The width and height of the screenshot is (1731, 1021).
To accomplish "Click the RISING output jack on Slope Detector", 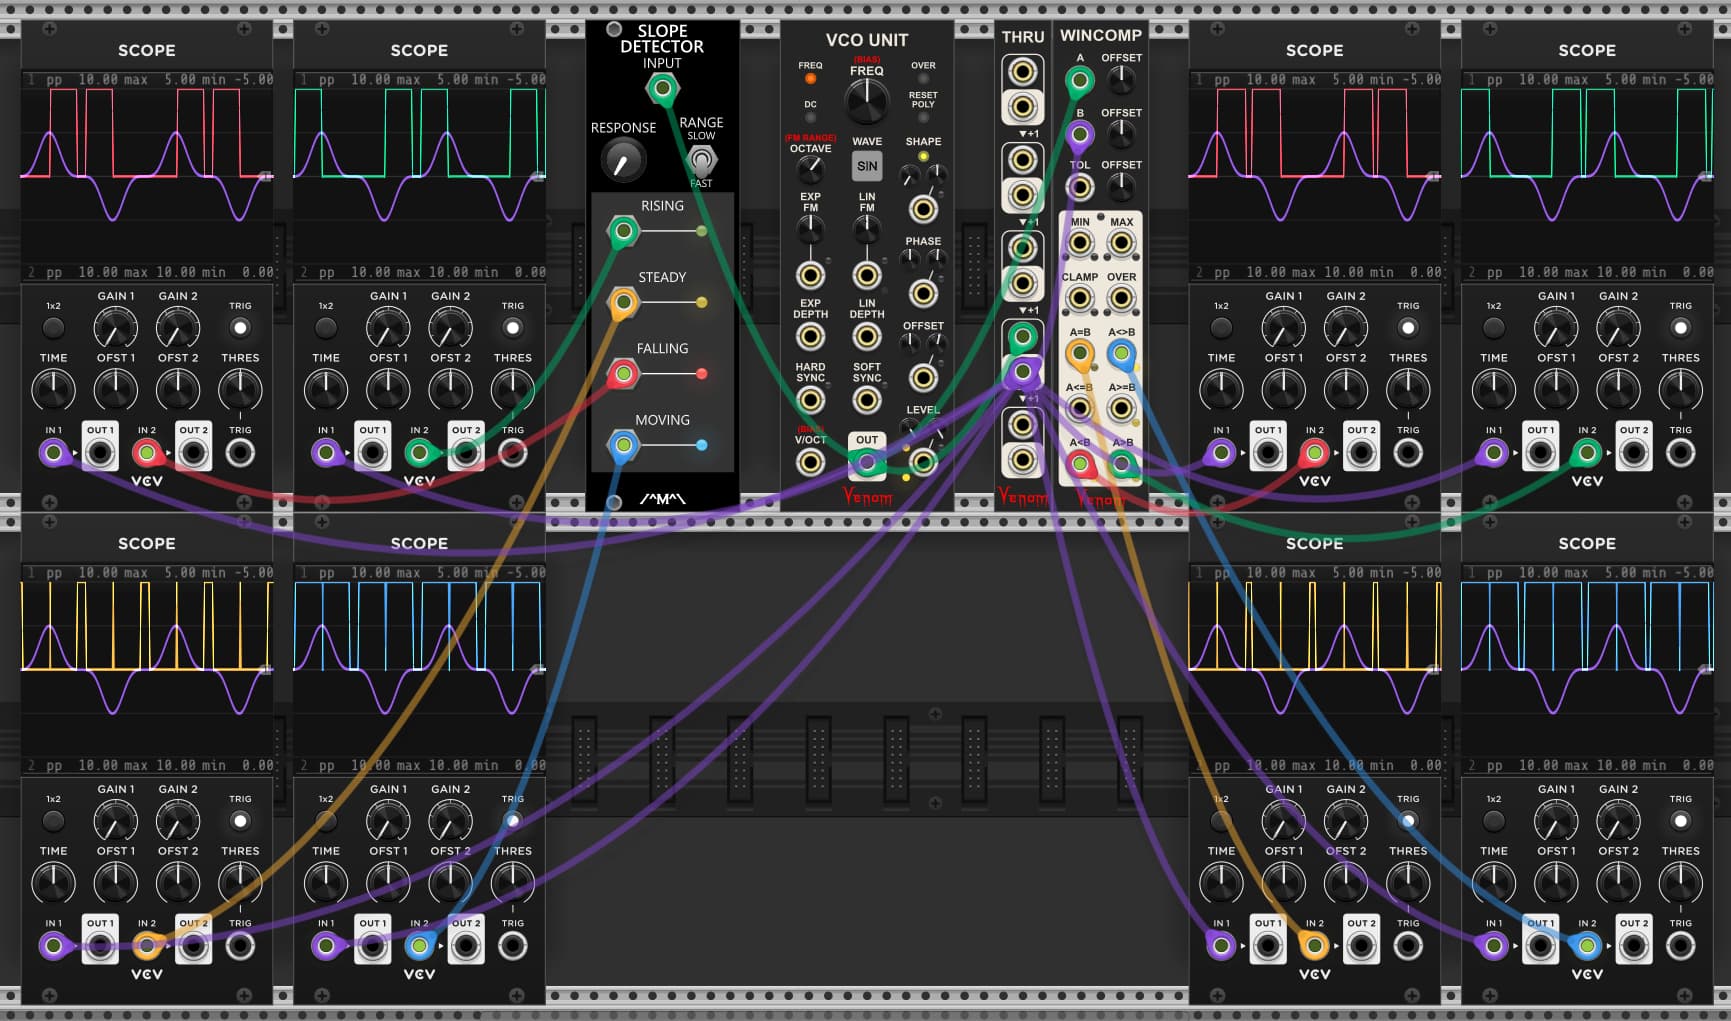I will point(623,232).
